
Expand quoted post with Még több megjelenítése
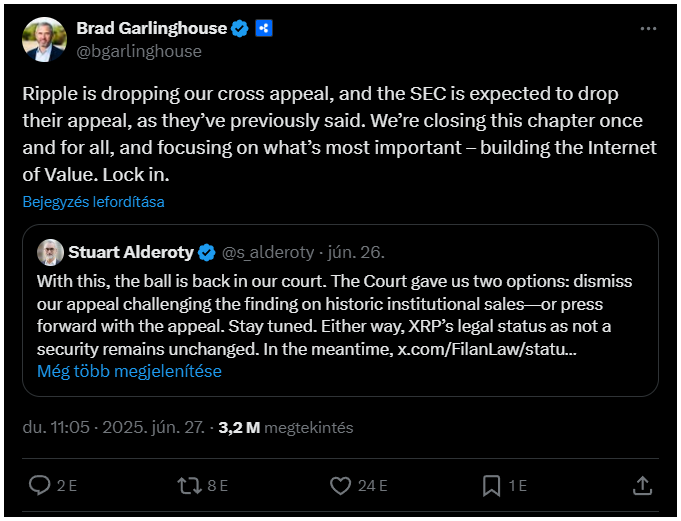(x=129, y=371)
